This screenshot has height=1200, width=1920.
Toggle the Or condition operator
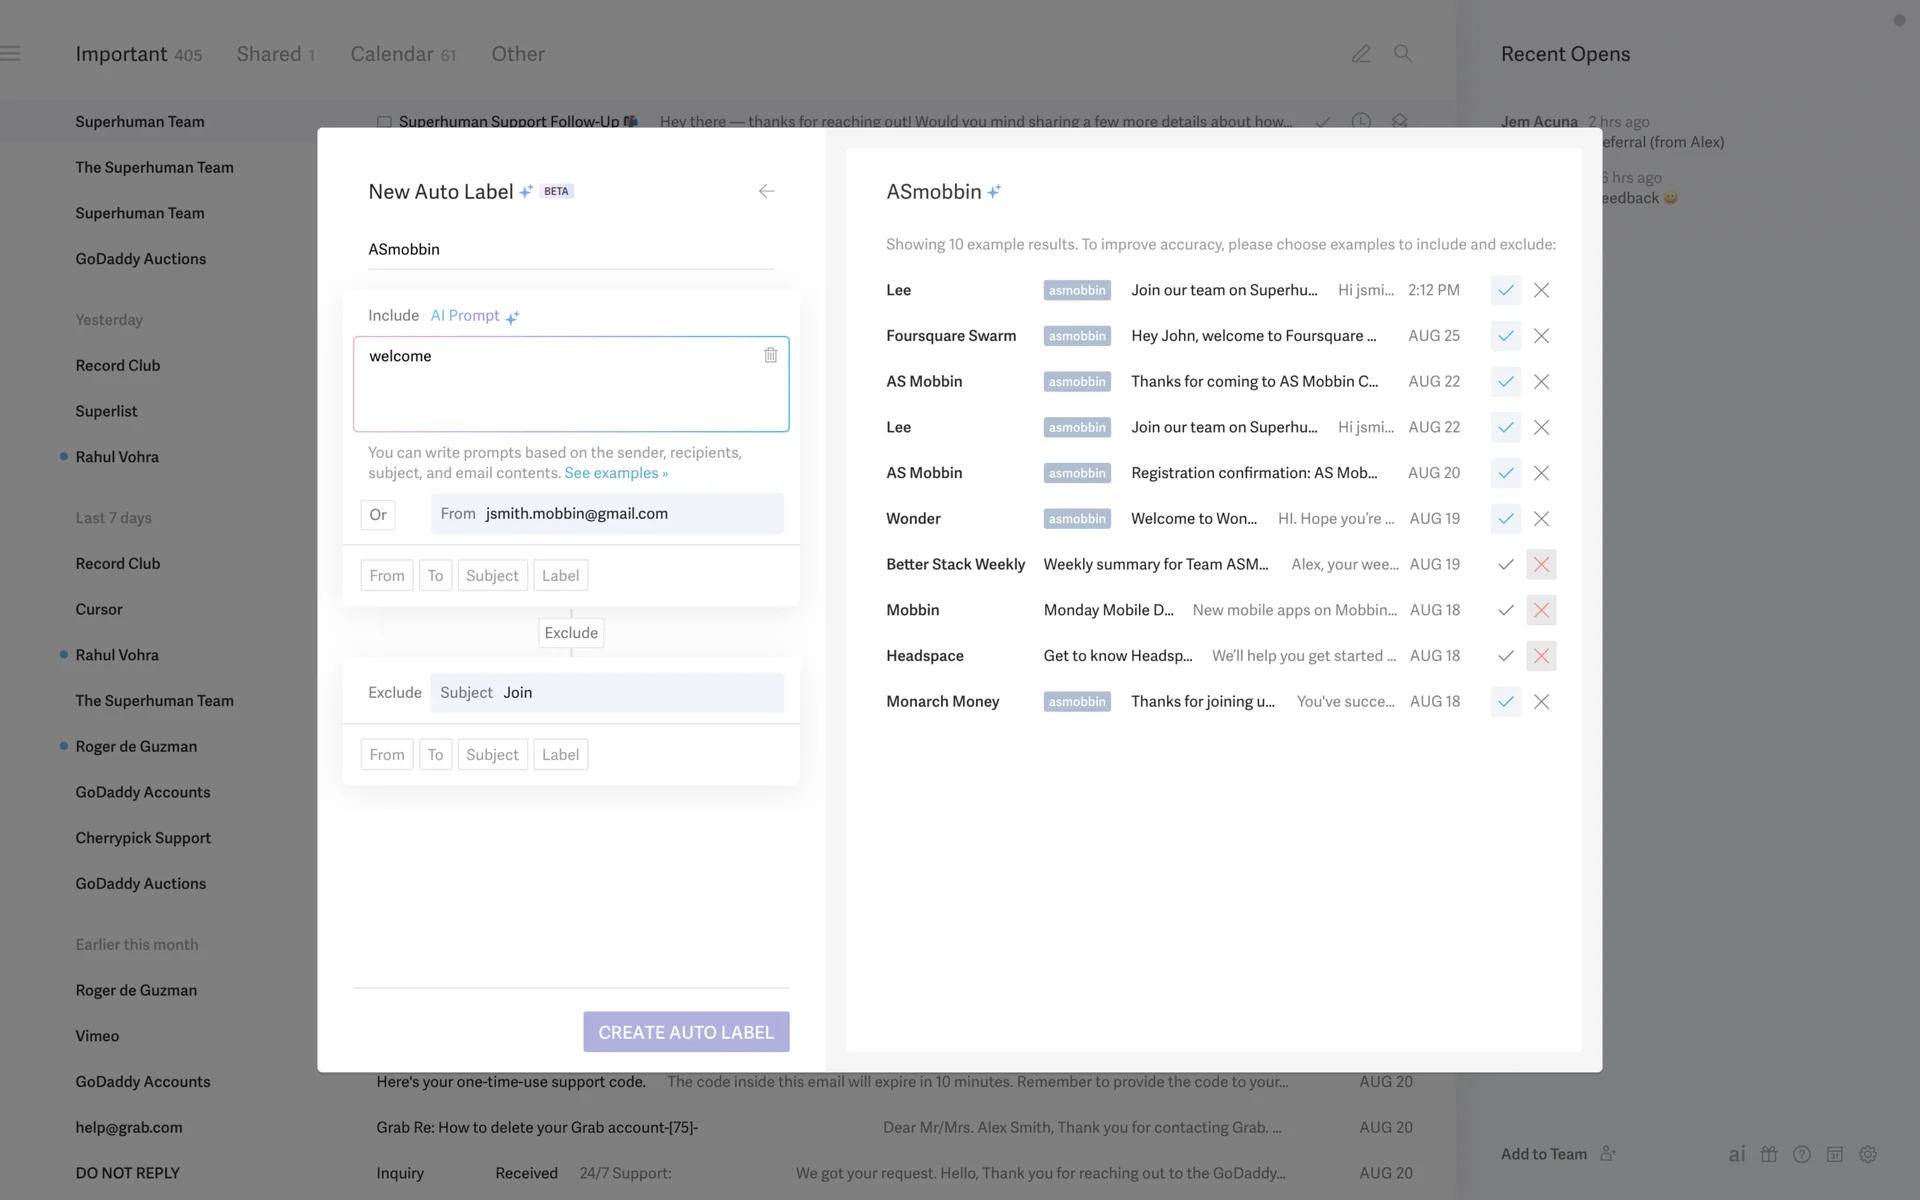378,514
